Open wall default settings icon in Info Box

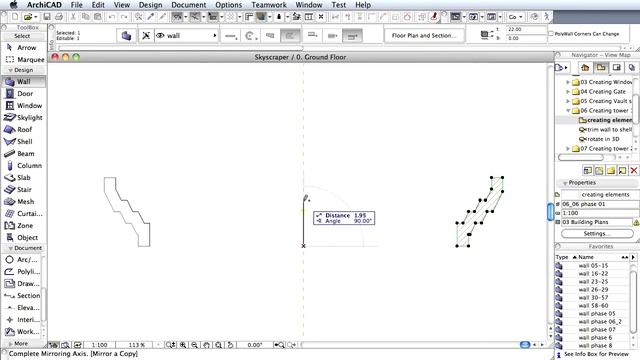coord(126,36)
